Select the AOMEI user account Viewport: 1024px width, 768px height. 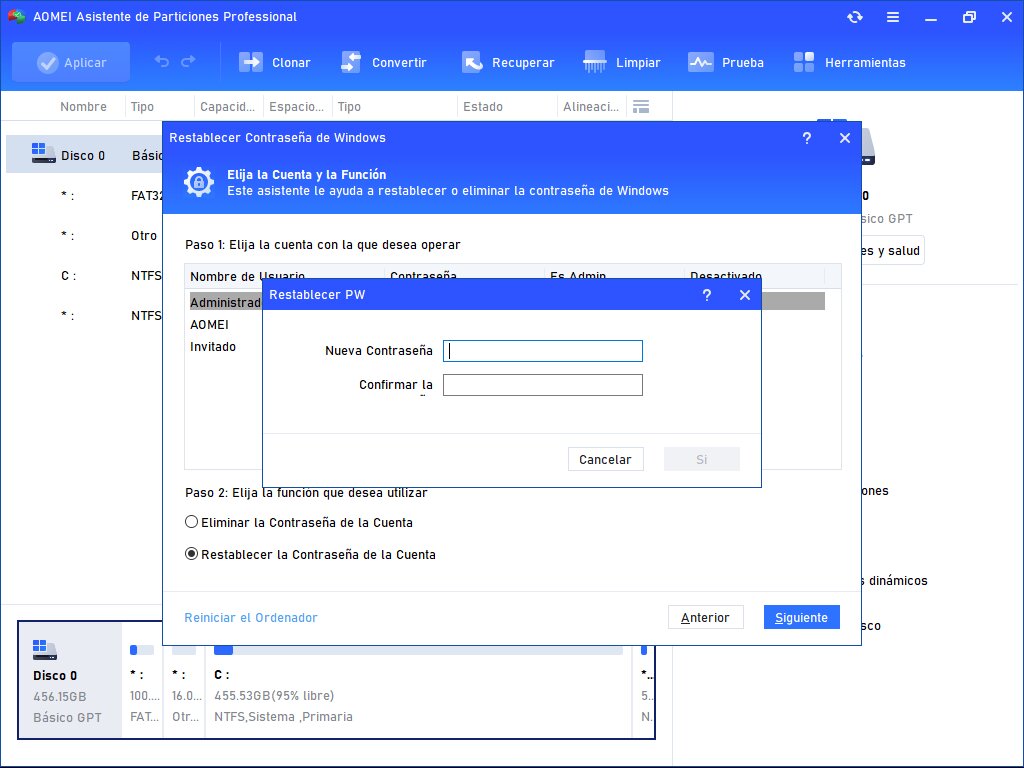210,325
